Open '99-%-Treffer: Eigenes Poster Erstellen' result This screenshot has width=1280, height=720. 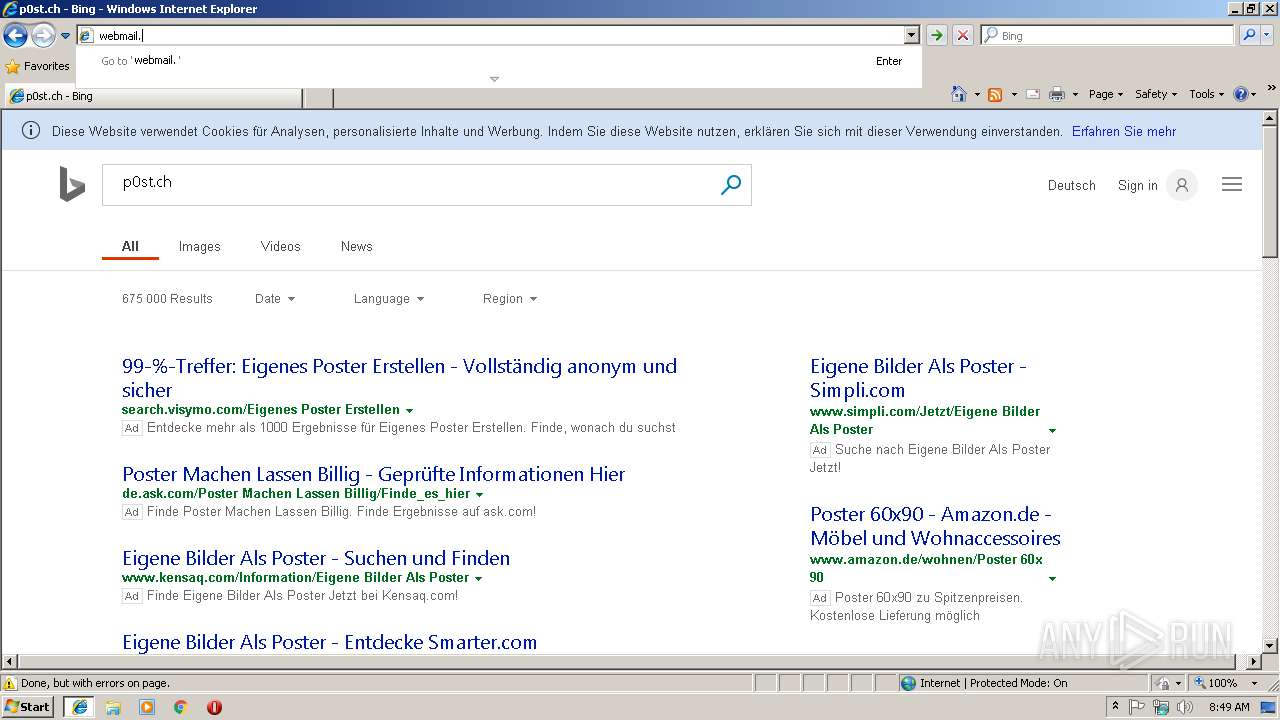click(x=399, y=378)
